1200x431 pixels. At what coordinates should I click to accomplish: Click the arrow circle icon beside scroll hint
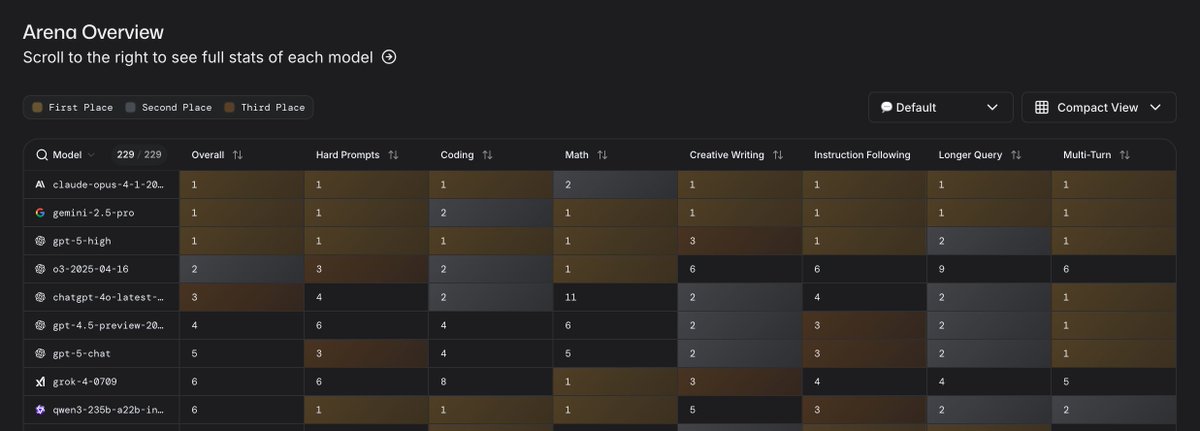(x=389, y=57)
